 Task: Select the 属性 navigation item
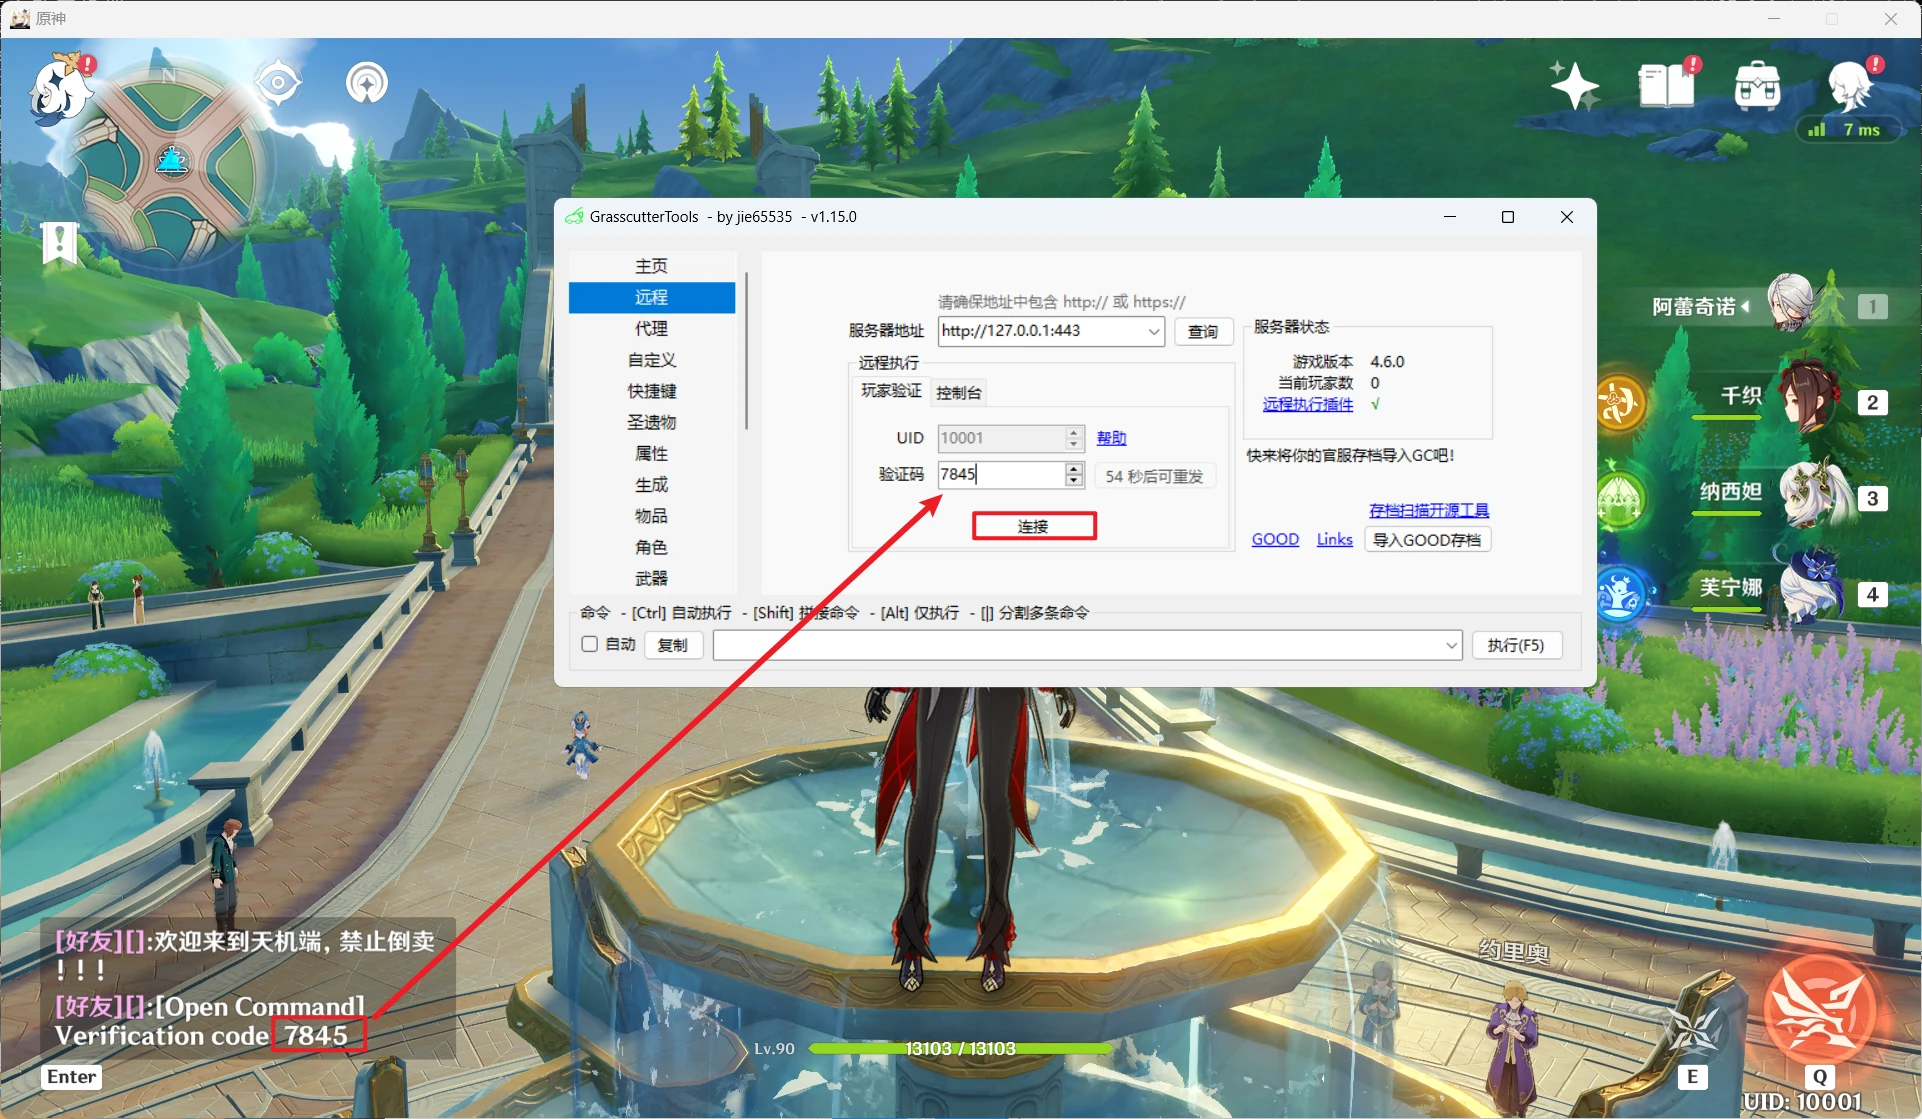click(x=651, y=453)
